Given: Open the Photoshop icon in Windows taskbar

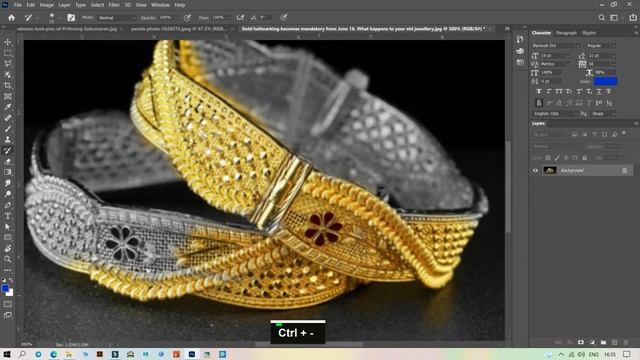Looking at the screenshot, I should coord(191,354).
